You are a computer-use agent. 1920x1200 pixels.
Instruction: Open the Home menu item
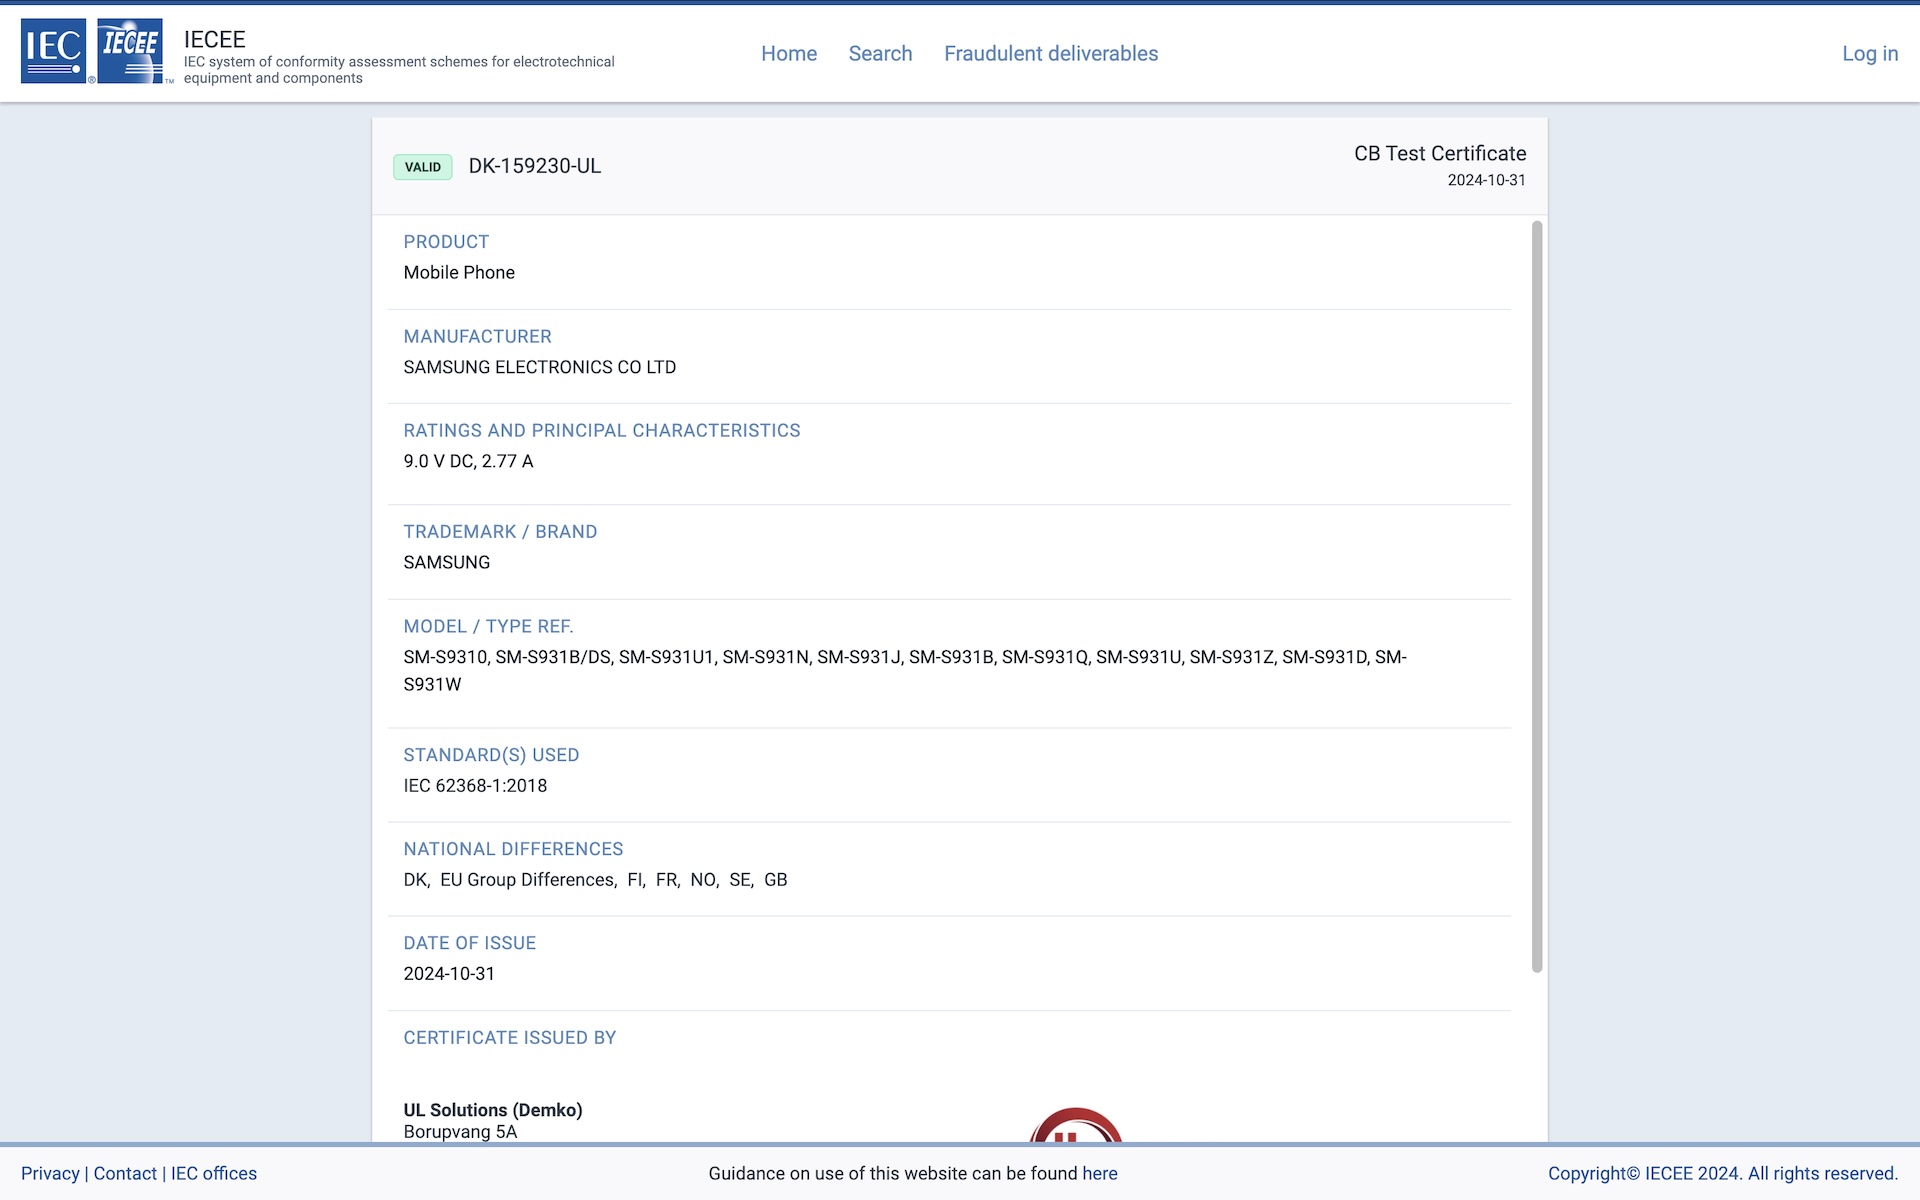[789, 54]
